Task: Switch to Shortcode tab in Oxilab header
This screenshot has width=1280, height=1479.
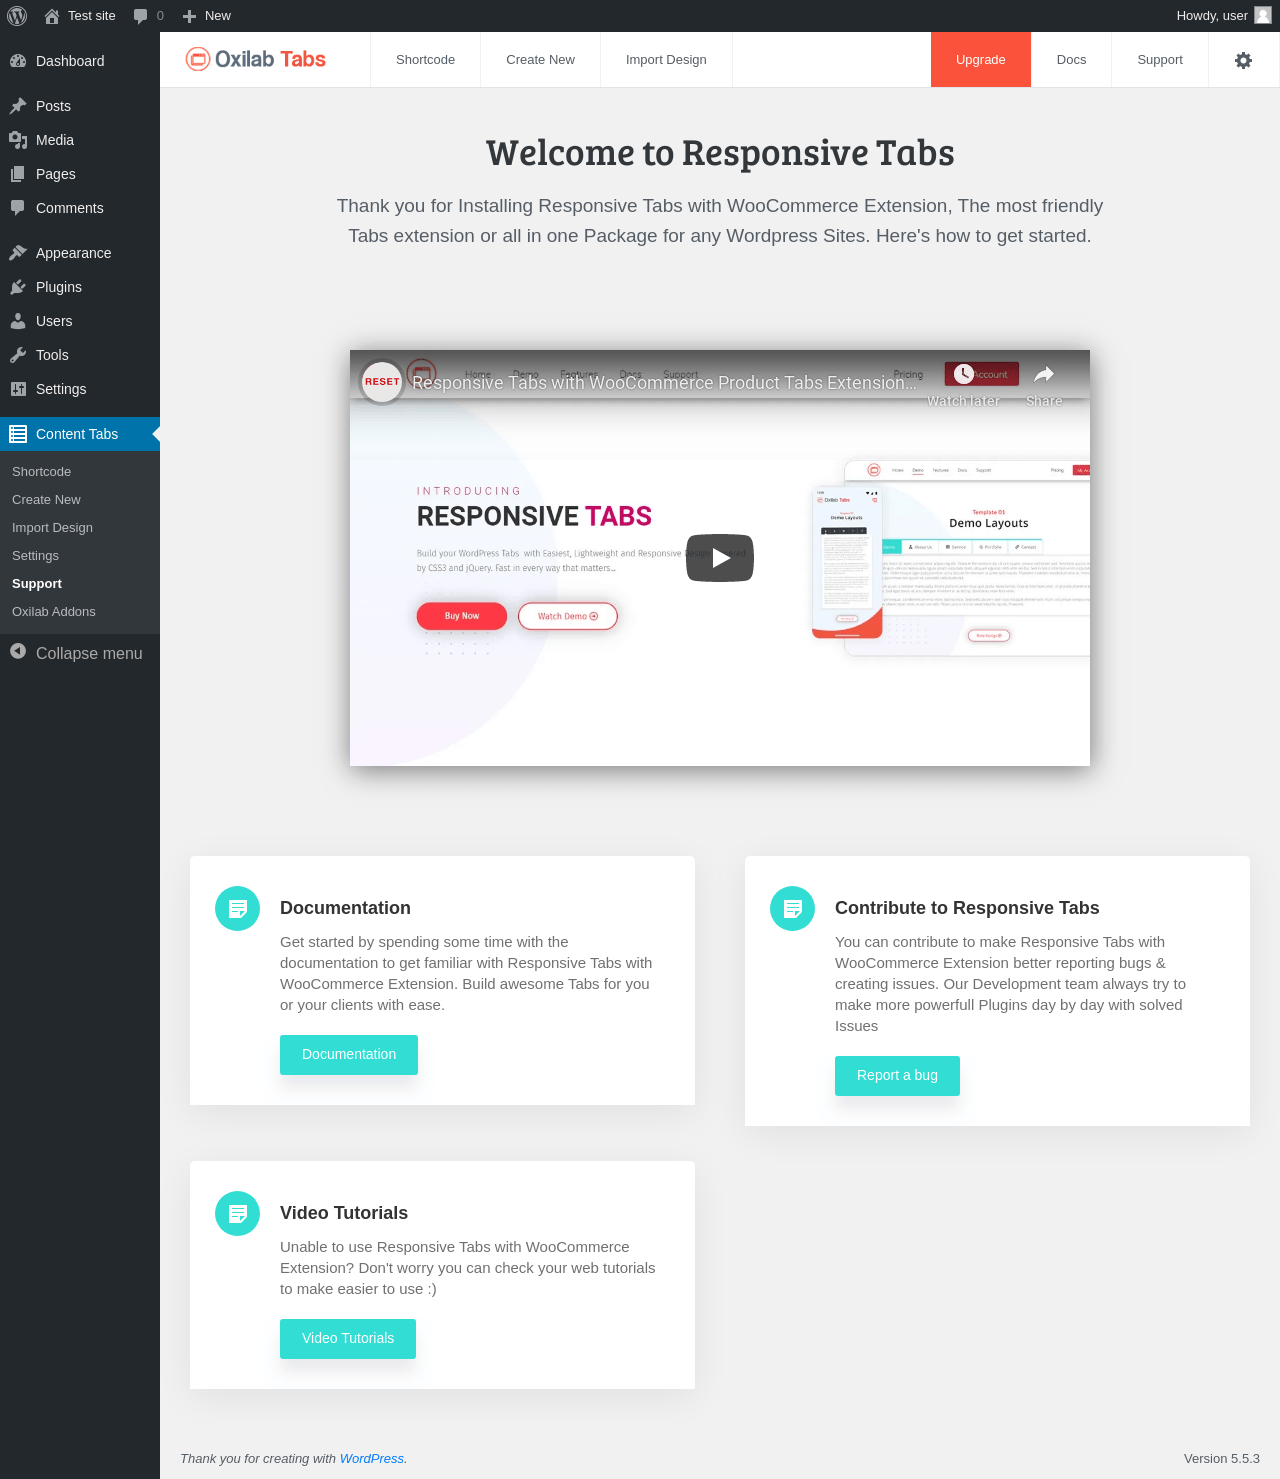Action: (x=425, y=60)
